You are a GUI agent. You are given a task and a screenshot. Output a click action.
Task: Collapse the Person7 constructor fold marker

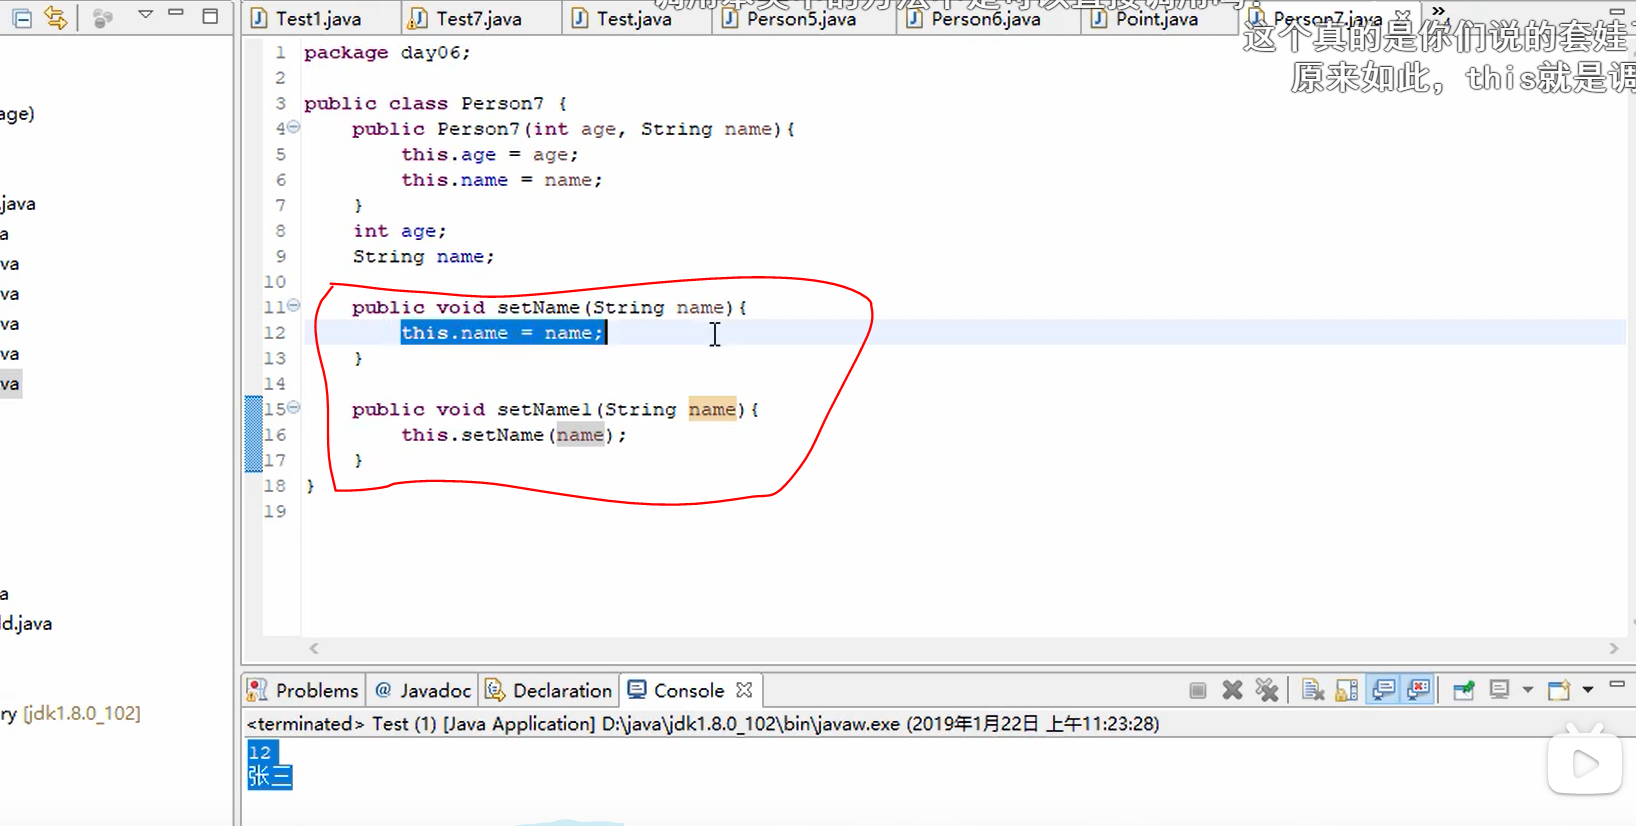click(293, 127)
